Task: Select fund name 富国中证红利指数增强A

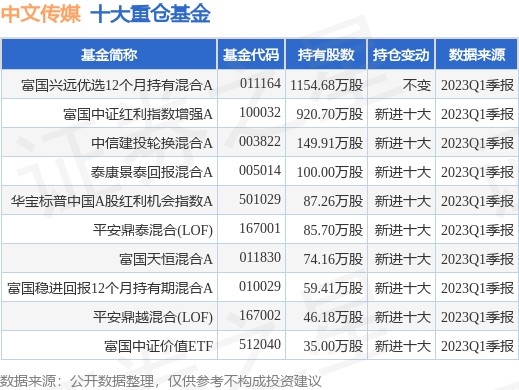Action: click(x=138, y=114)
